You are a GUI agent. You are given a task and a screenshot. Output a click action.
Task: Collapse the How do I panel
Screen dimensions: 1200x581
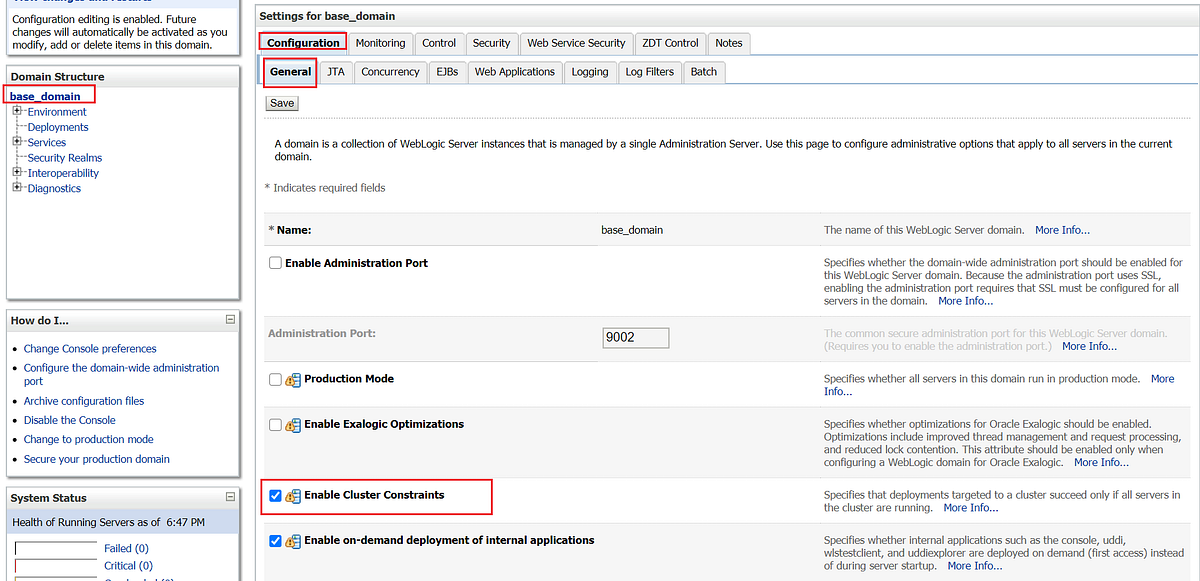point(230,319)
